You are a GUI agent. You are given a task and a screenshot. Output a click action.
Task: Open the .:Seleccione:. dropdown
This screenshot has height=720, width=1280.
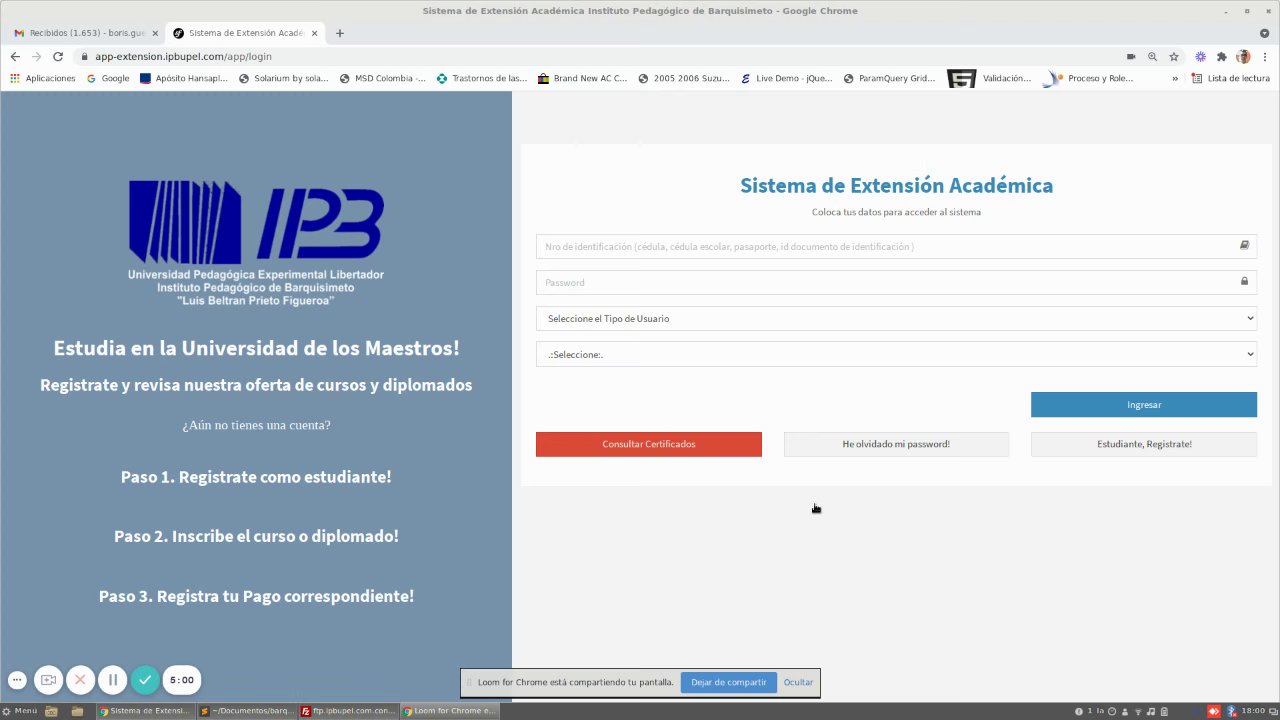[896, 354]
